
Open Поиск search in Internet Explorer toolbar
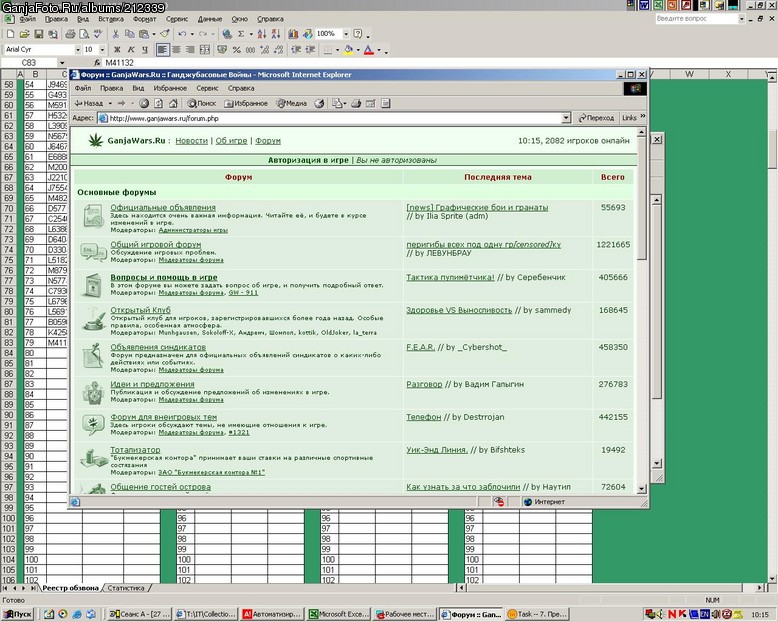pyautogui.click(x=201, y=103)
